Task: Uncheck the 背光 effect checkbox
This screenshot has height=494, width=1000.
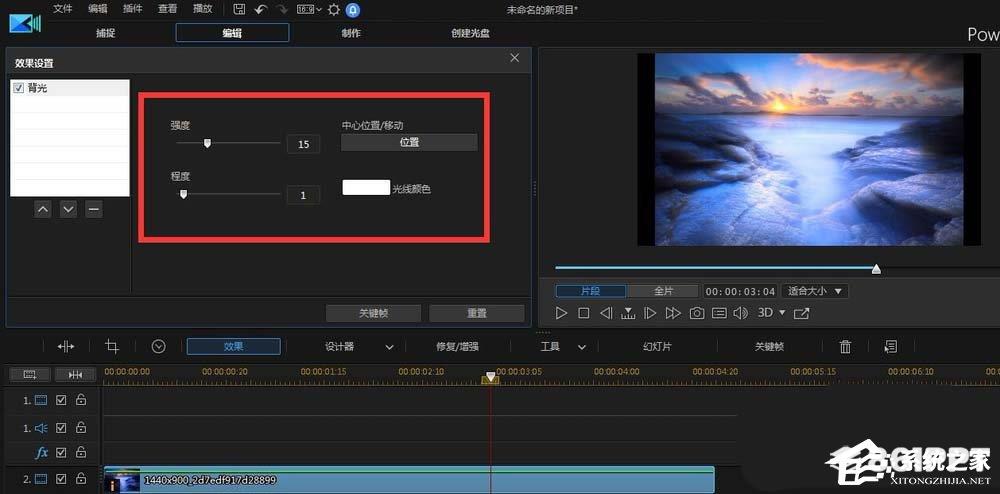Action: pos(18,88)
